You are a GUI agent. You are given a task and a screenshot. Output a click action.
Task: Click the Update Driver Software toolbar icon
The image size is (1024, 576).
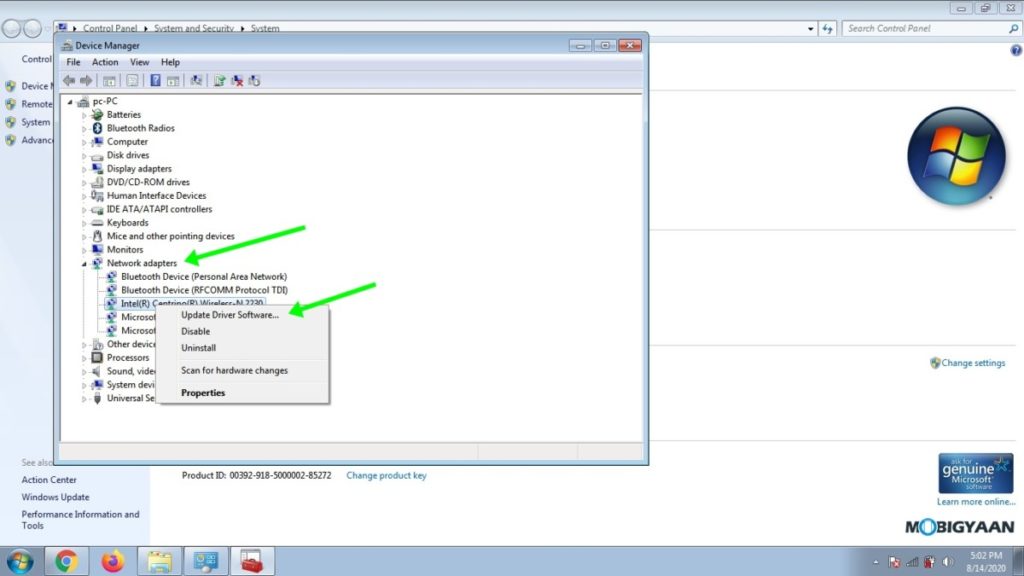tap(219, 80)
